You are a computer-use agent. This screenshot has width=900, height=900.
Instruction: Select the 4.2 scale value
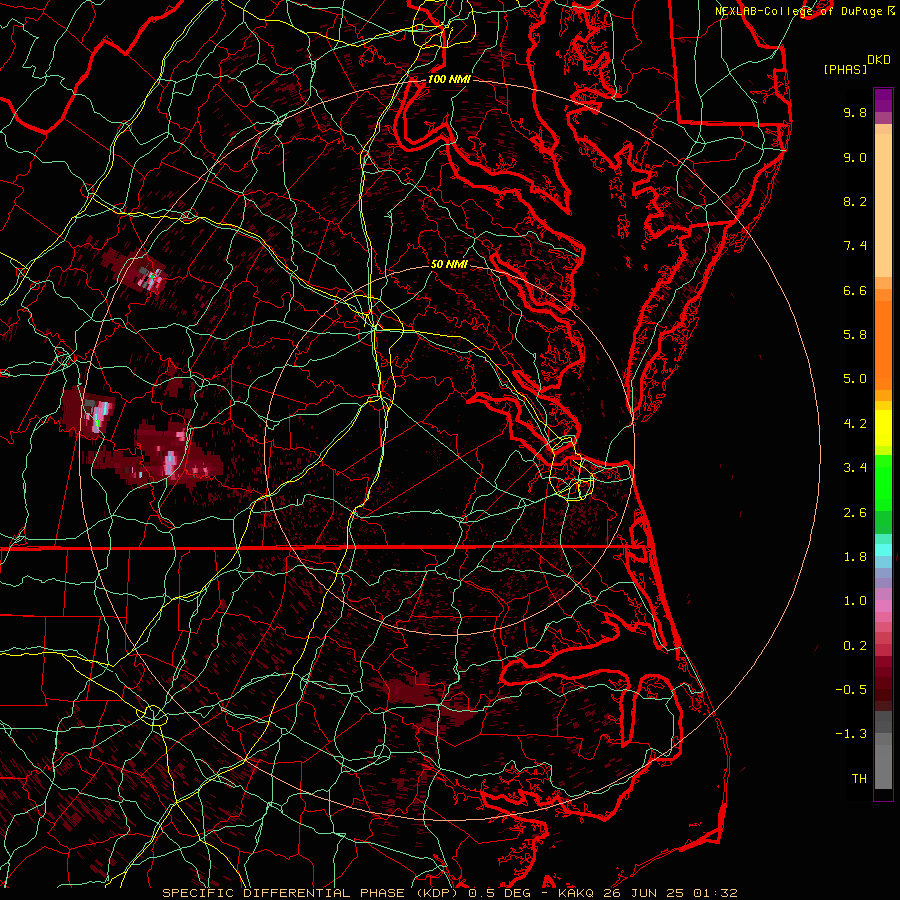click(855, 424)
